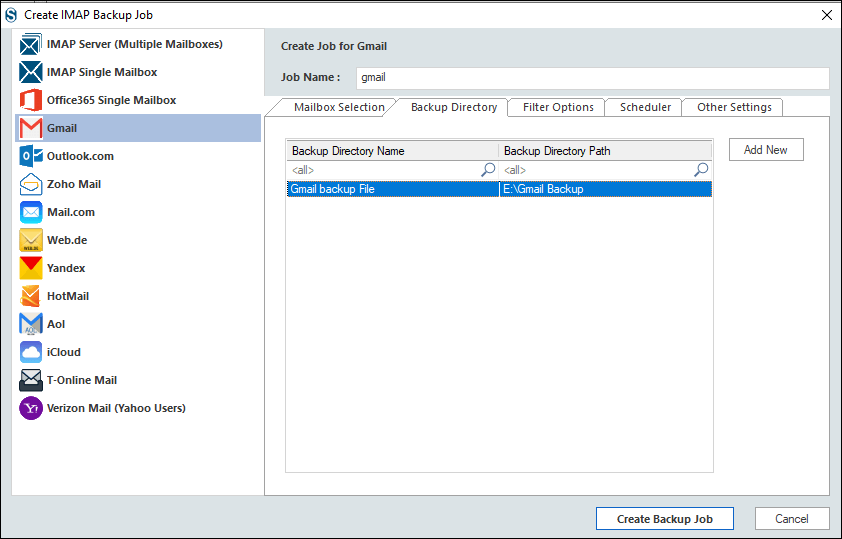Click search icon in Backup Directory Path filter

701,170
